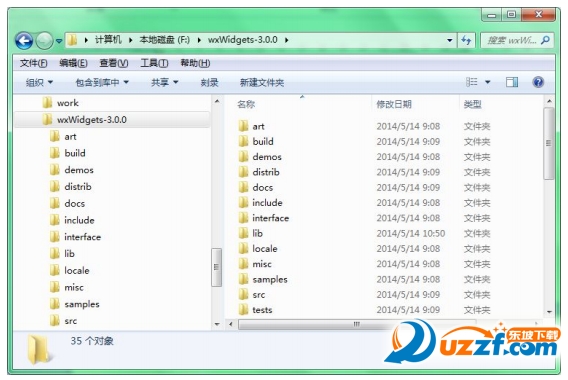The height and width of the screenshot is (380, 568).
Task: Open address bar history dropdown arrow
Action: [450, 40]
